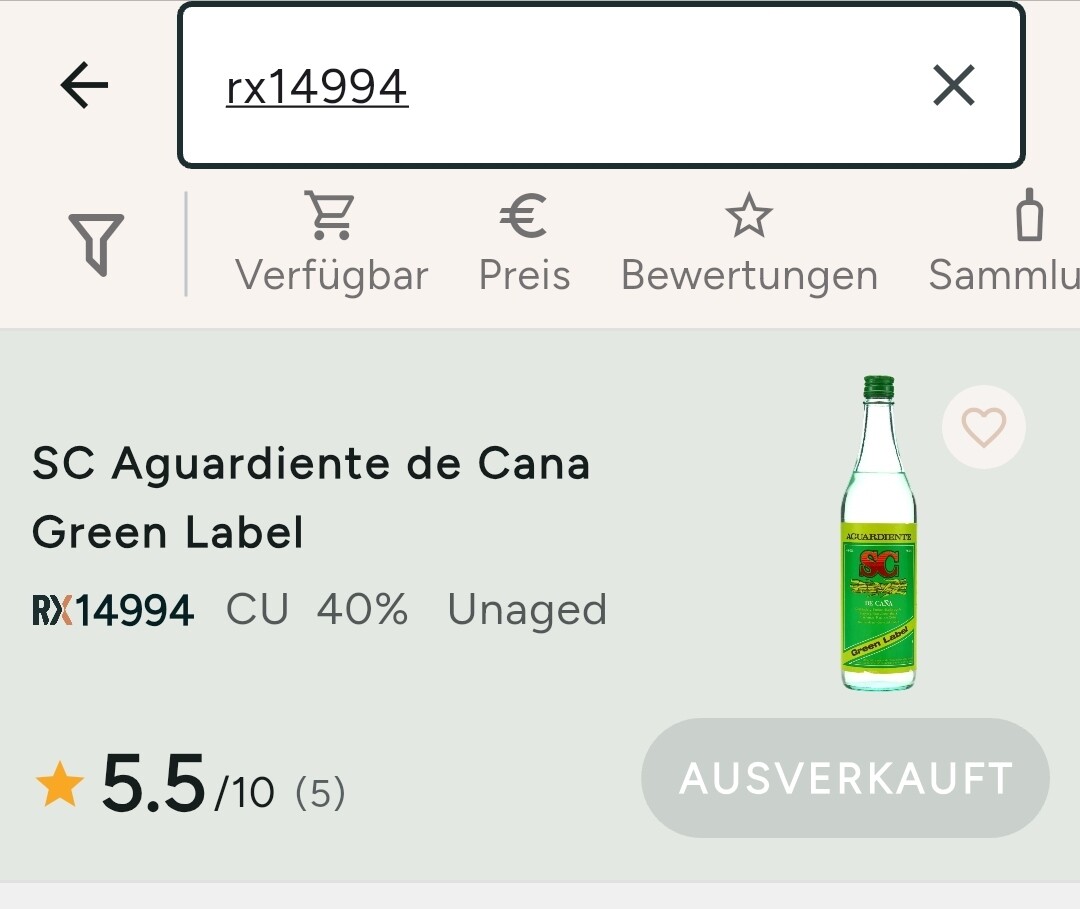The height and width of the screenshot is (909, 1080).
Task: Open the filter funnel options
Action: [x=97, y=243]
